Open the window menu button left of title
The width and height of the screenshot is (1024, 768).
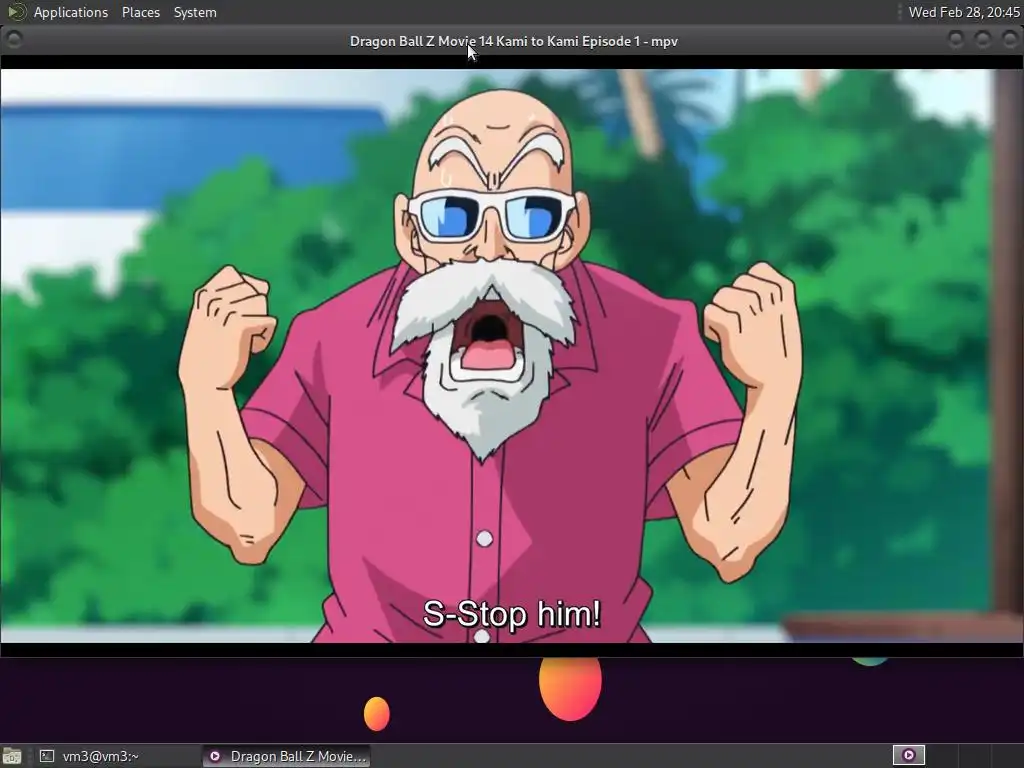(14, 40)
